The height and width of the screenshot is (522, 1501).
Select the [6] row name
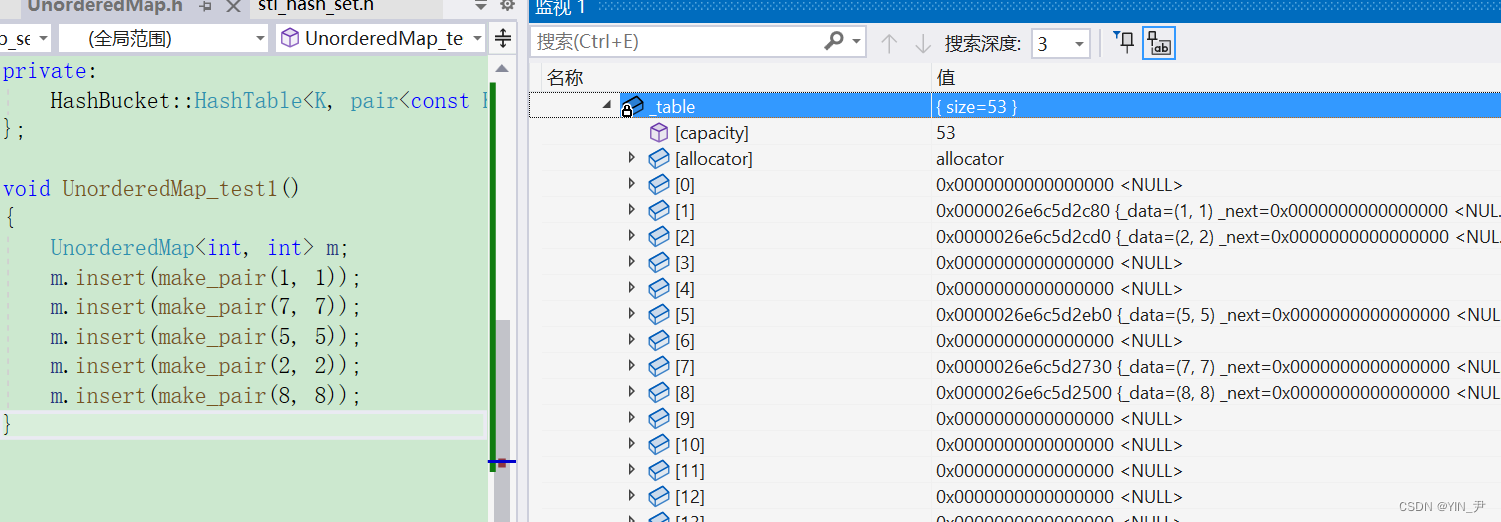[685, 341]
